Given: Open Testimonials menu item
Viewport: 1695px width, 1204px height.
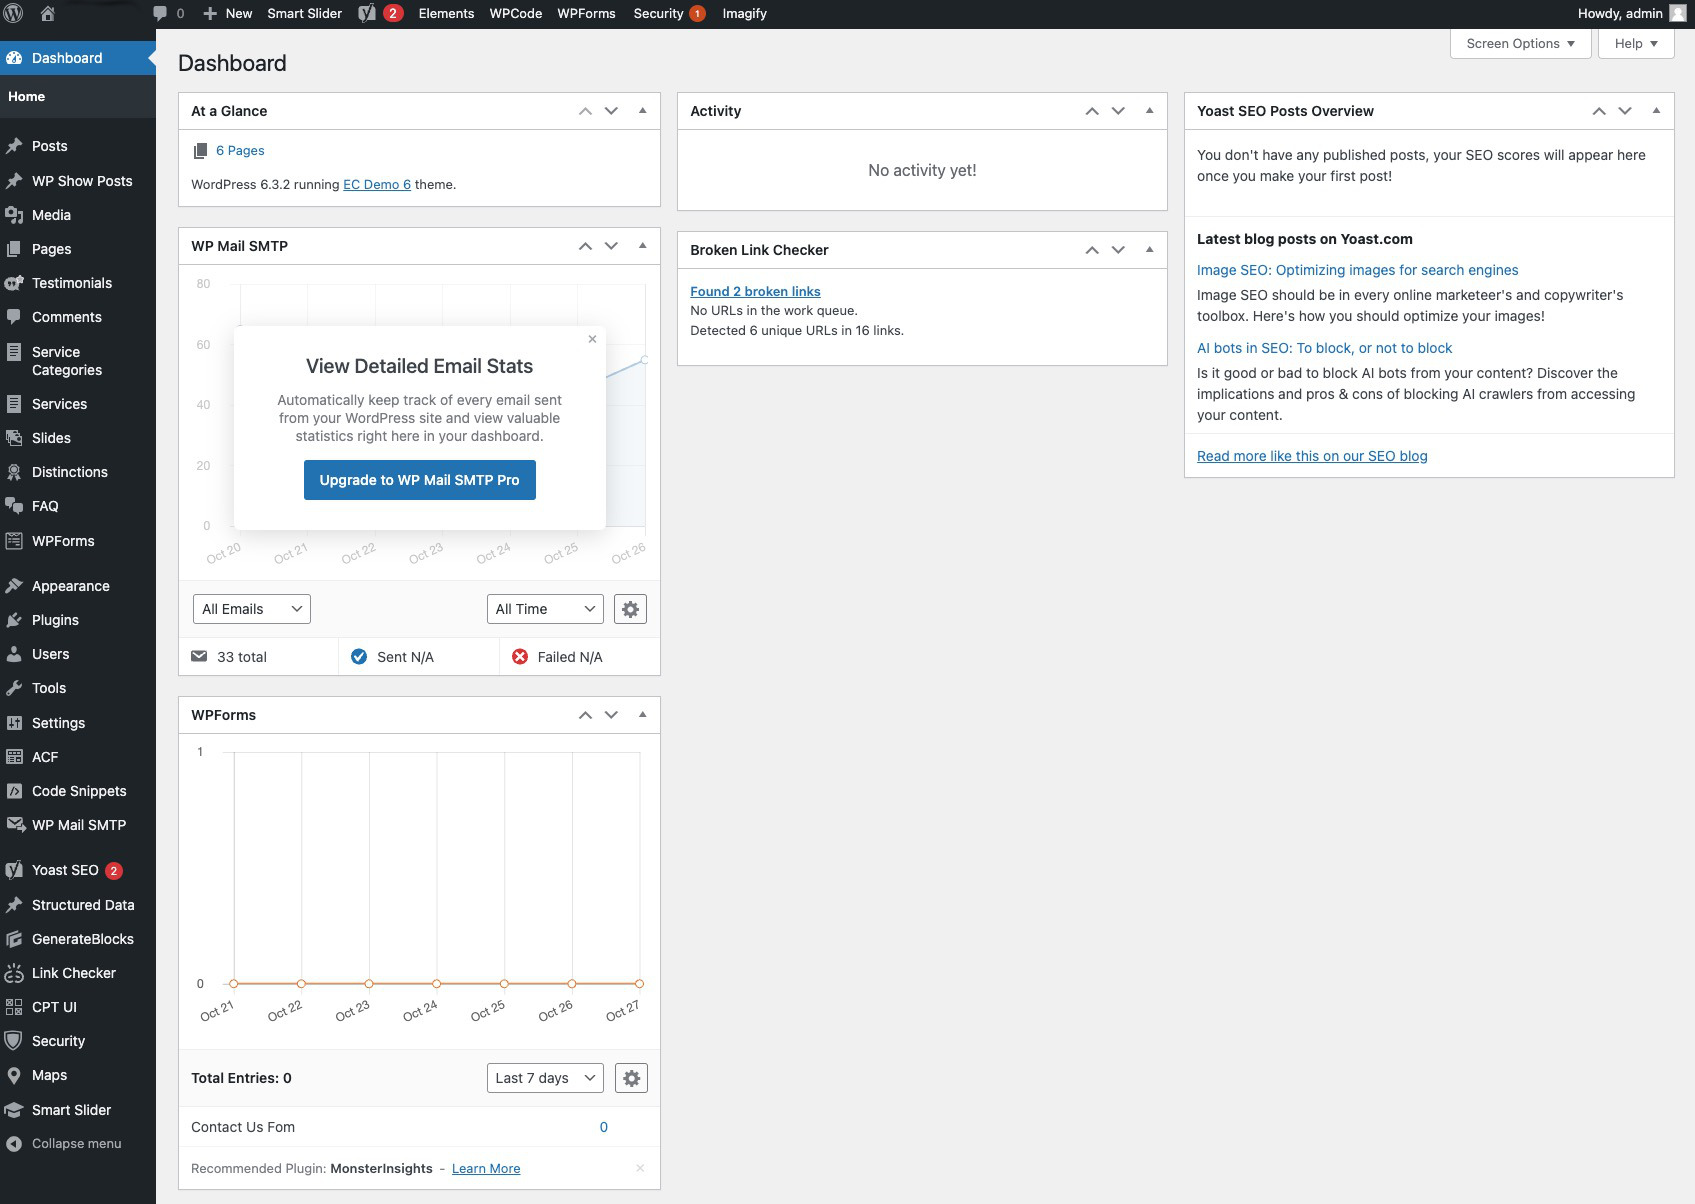Looking at the screenshot, I should coord(78,283).
